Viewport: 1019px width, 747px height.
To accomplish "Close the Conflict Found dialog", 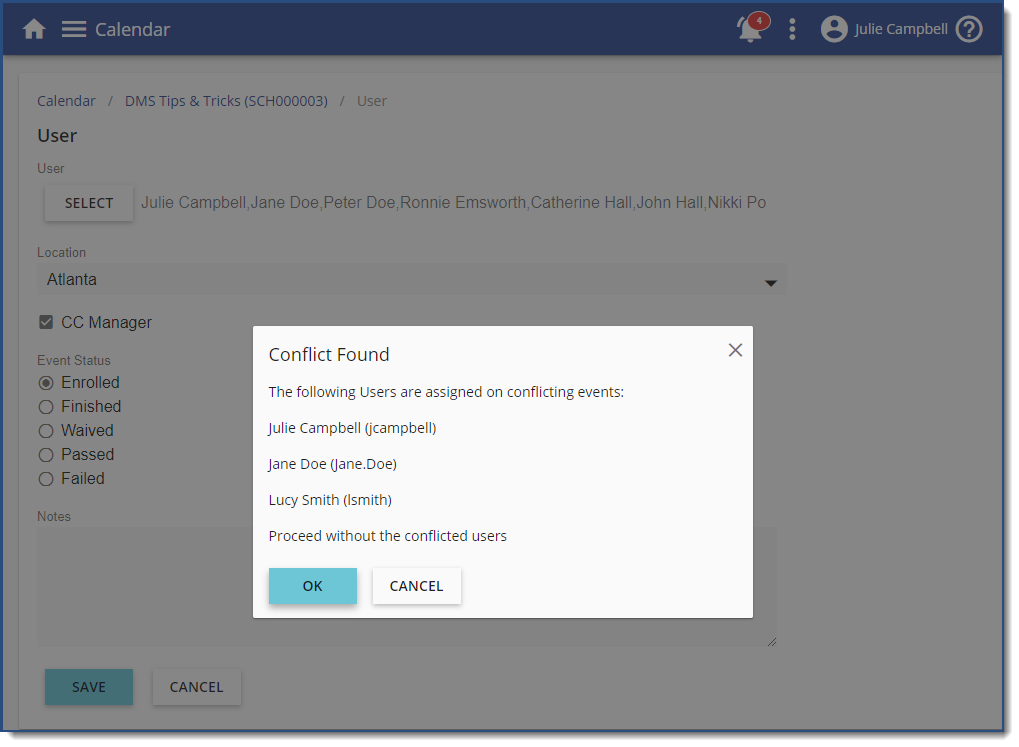I will [x=735, y=350].
